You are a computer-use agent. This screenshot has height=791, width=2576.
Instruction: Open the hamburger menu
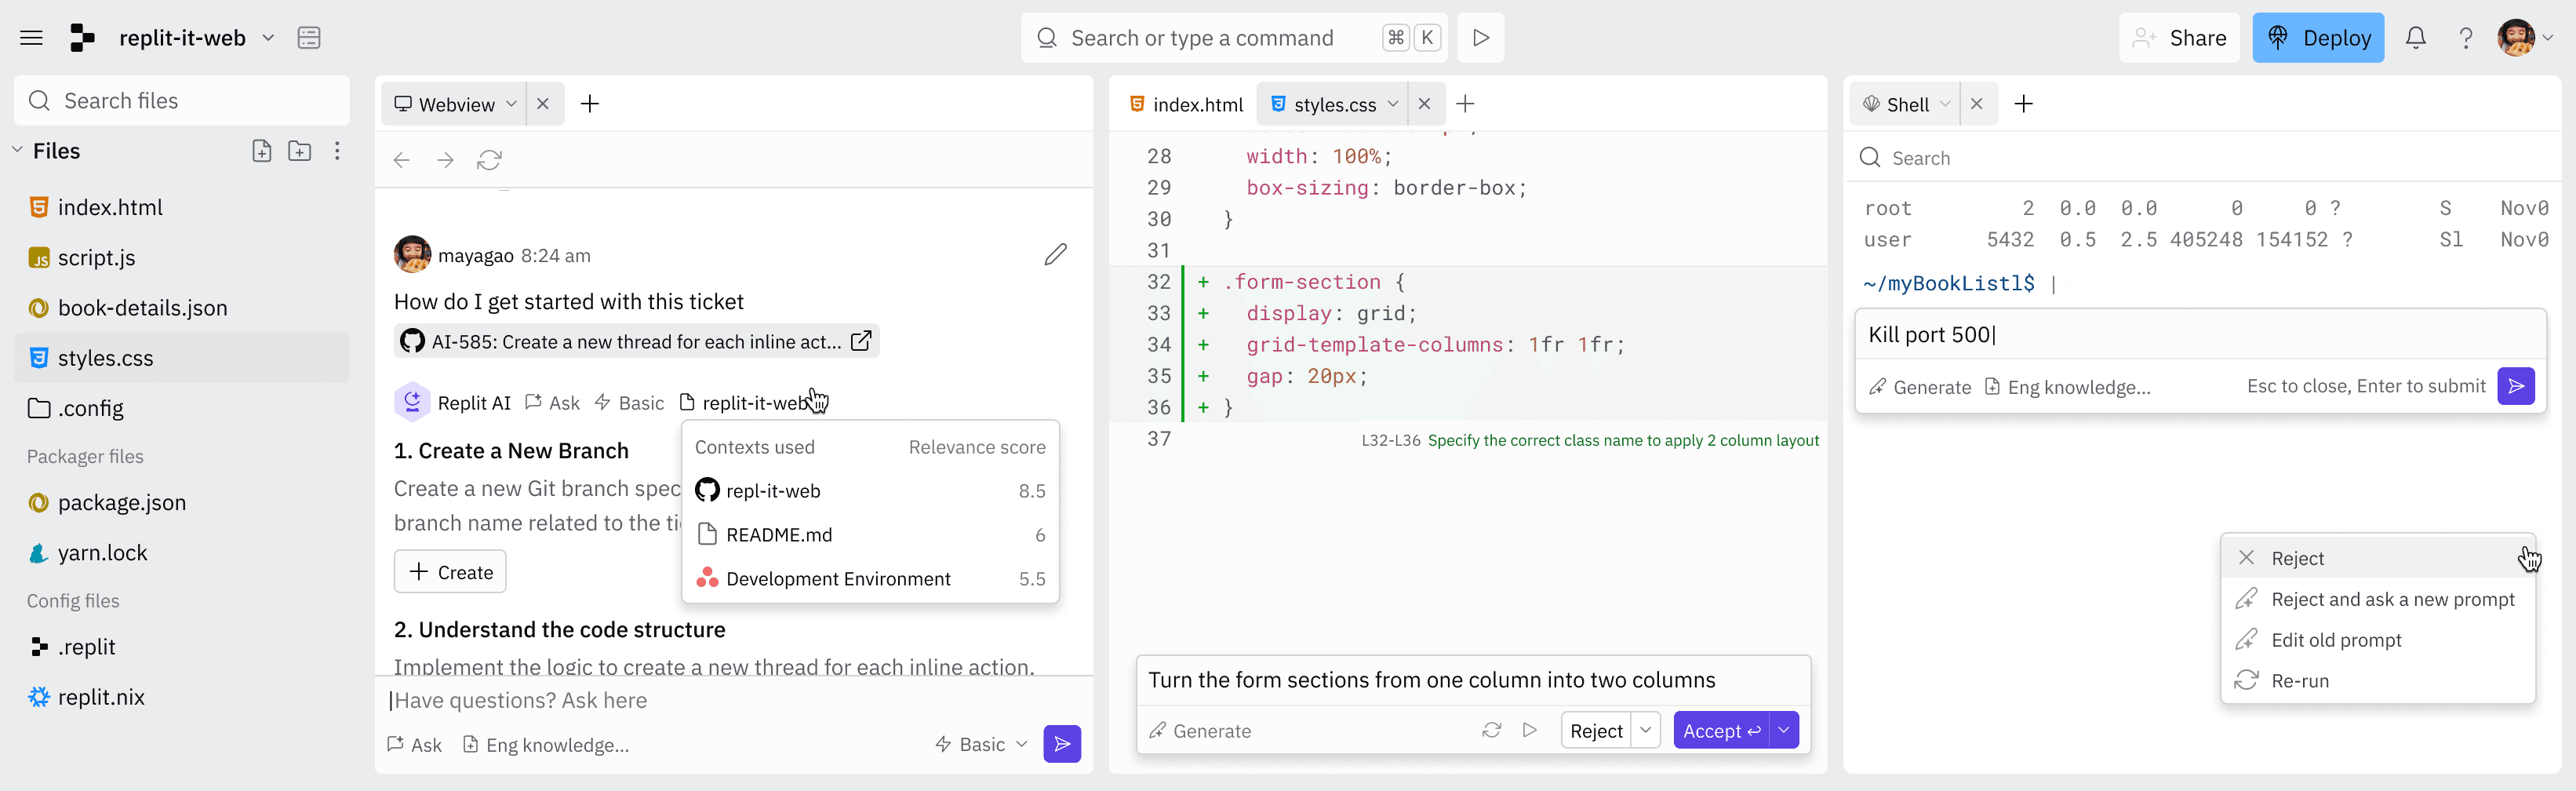(31, 38)
